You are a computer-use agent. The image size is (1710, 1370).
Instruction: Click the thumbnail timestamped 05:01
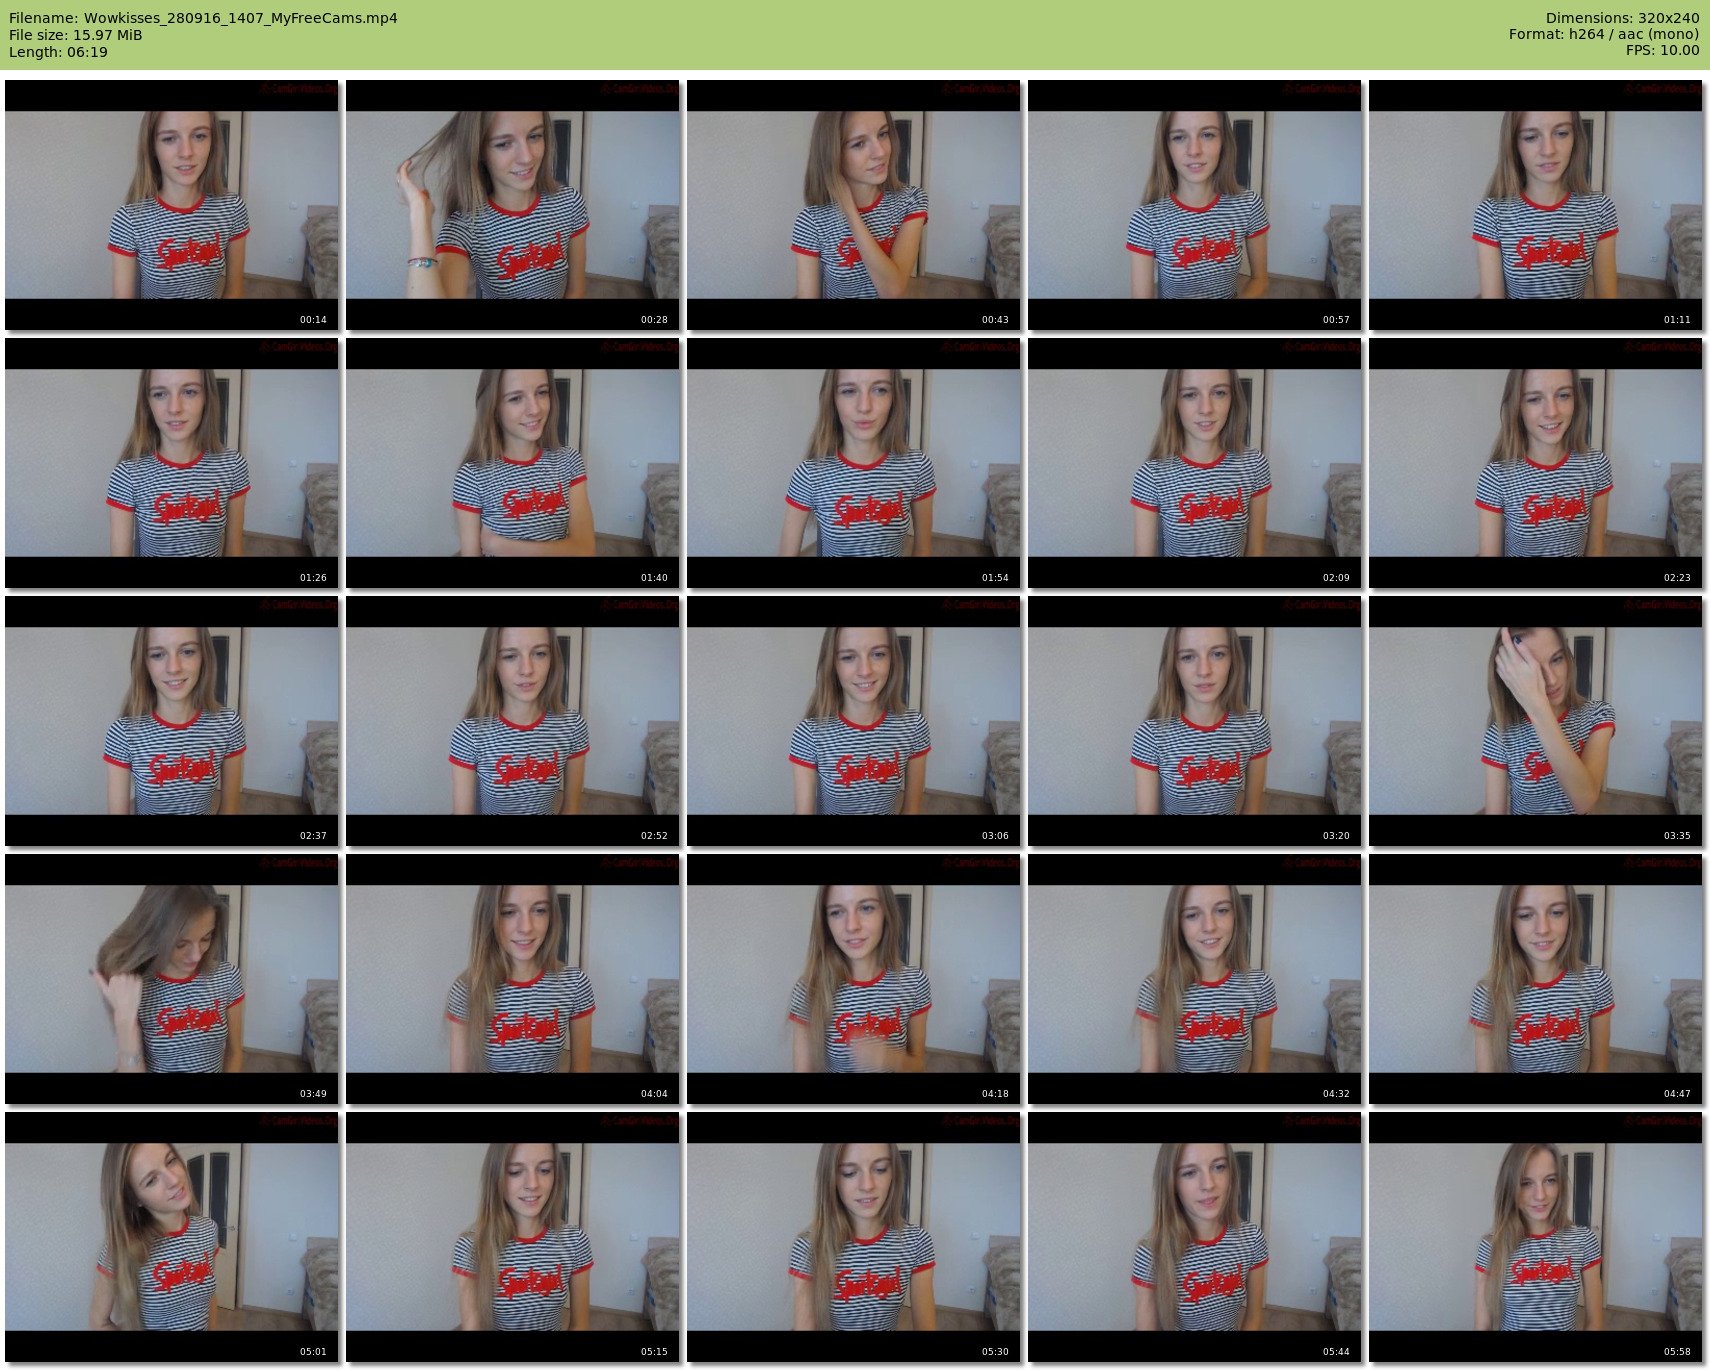[172, 1237]
